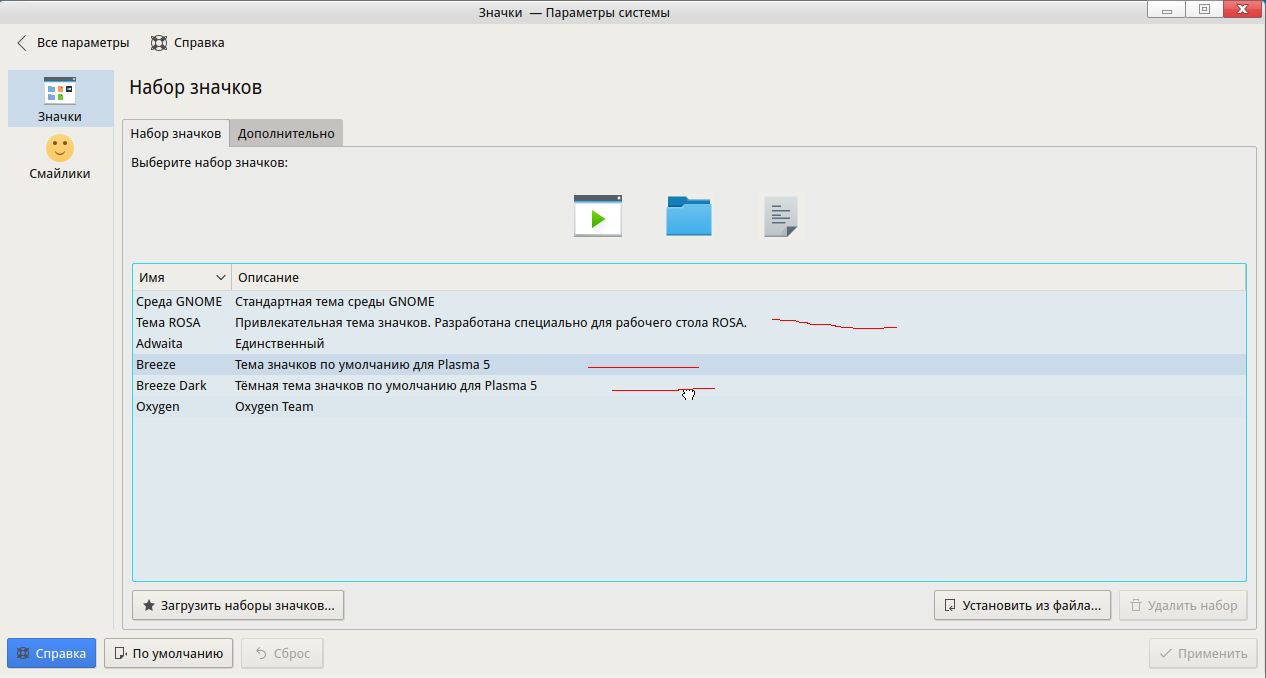The image size is (1266, 678).
Task: Click description 'Стандартная тема среды GNOME'
Action: (x=334, y=301)
